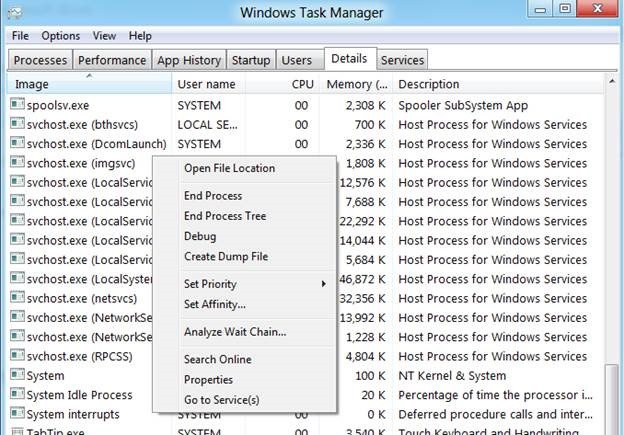Image resolution: width=624 pixels, height=435 pixels.
Task: Open the View menu
Action: [104, 36]
